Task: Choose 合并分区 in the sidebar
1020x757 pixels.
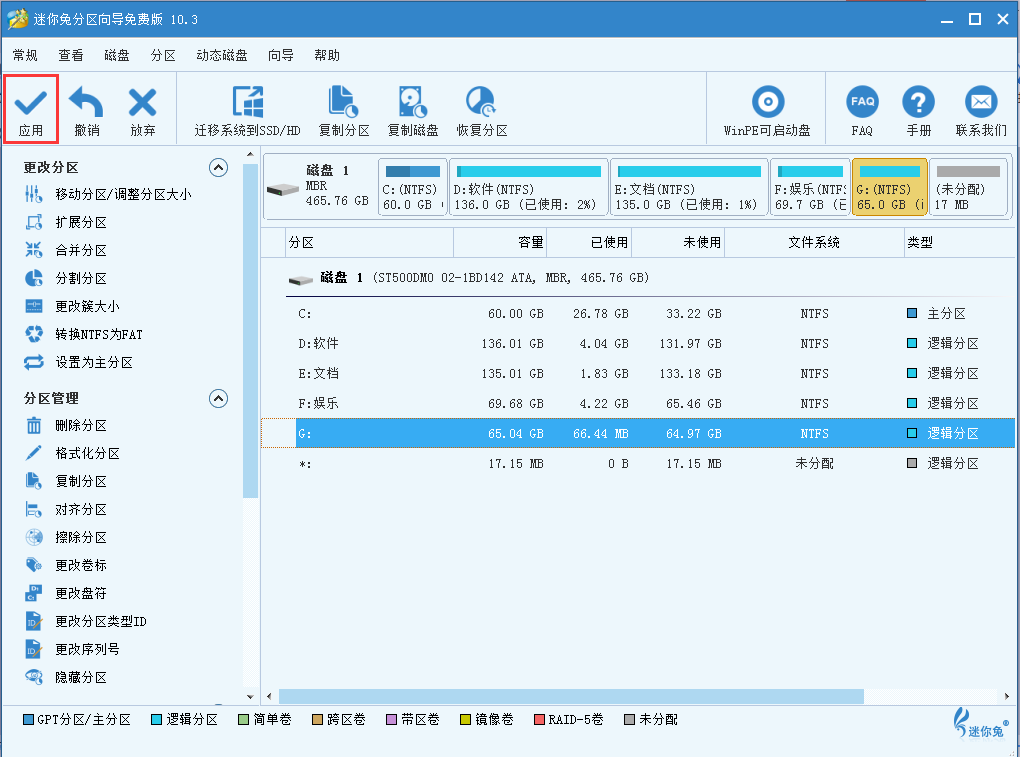Action: [66, 250]
